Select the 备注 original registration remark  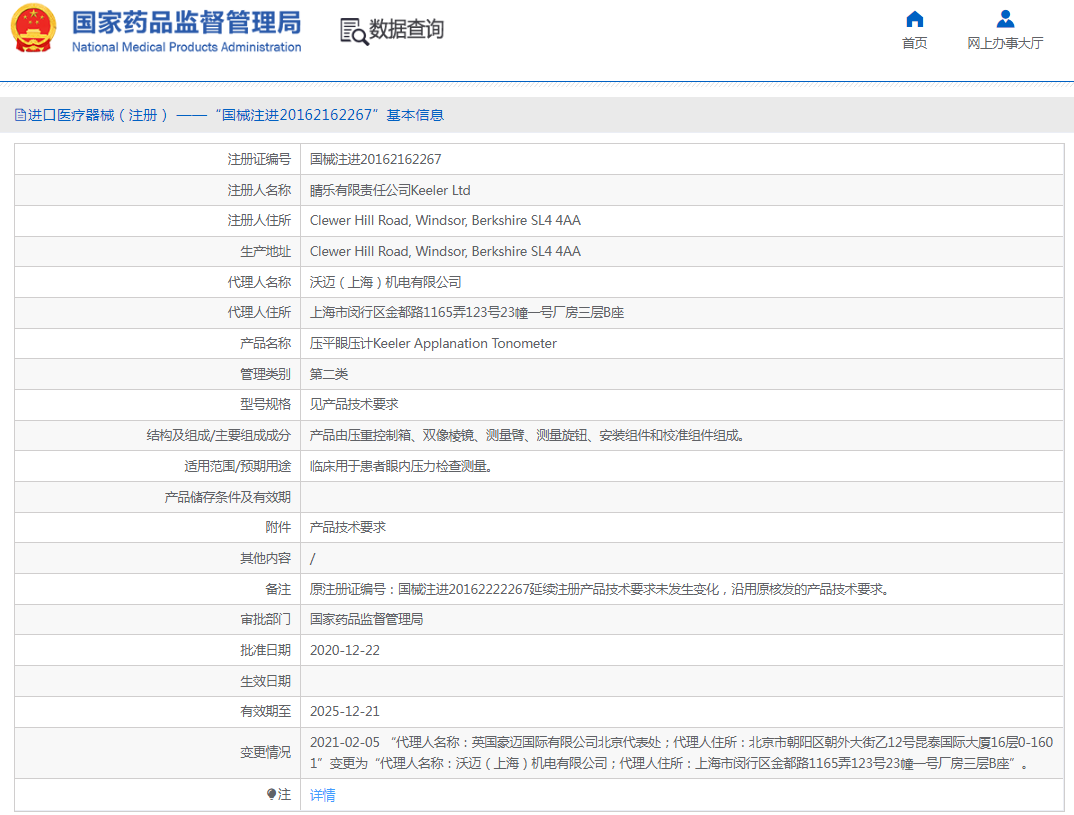599,589
